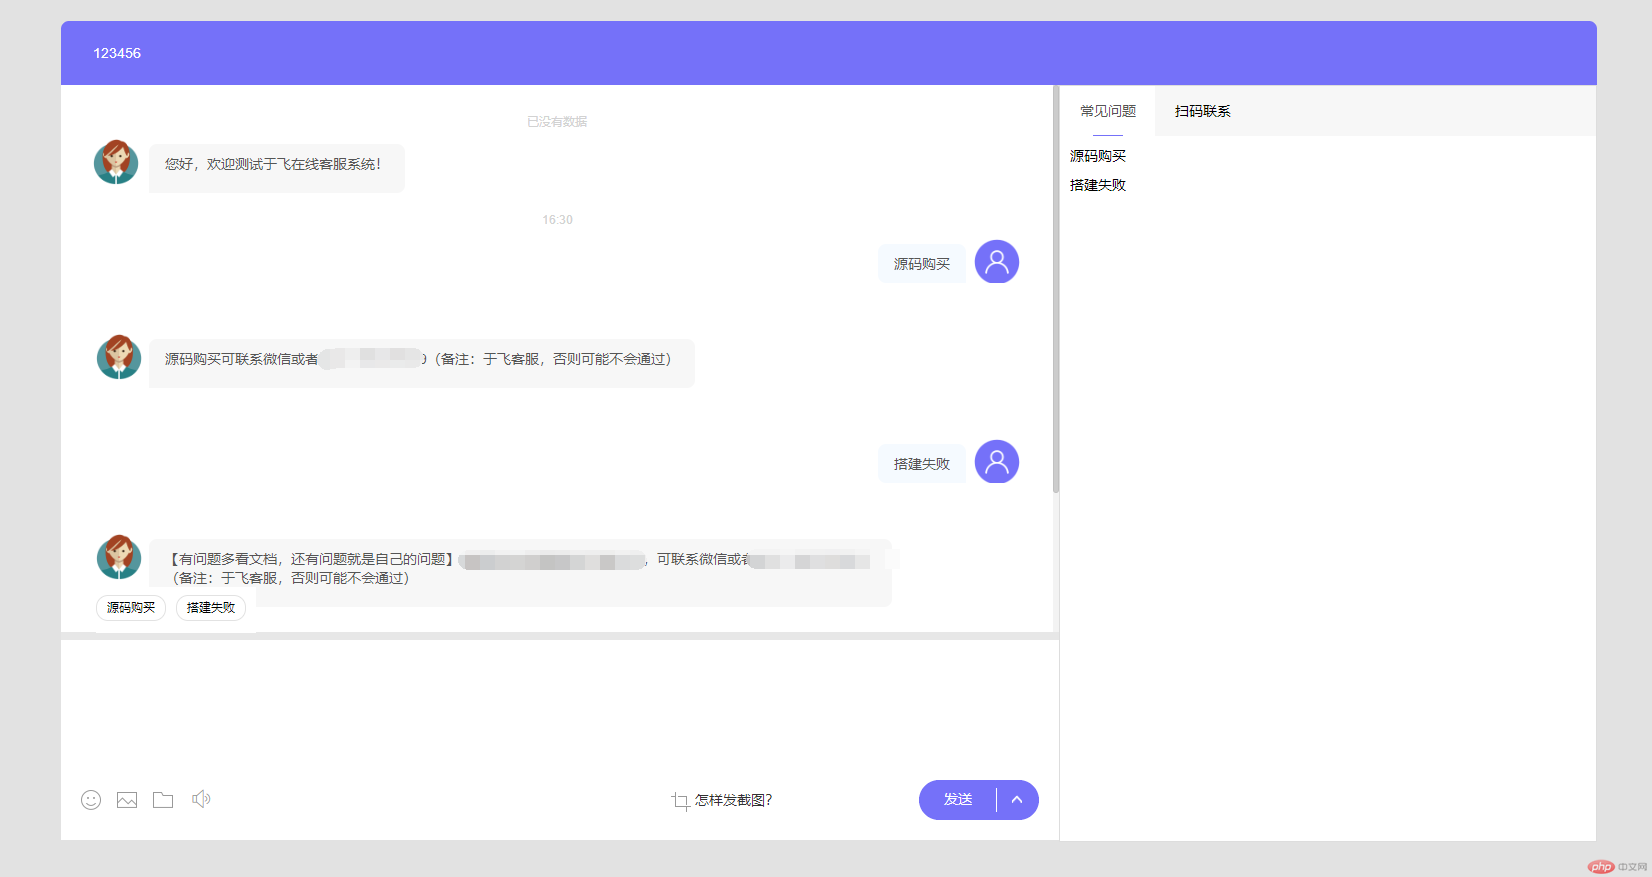The image size is (1652, 877).
Task: Switch to the 扫码联系 tab
Action: click(1203, 111)
